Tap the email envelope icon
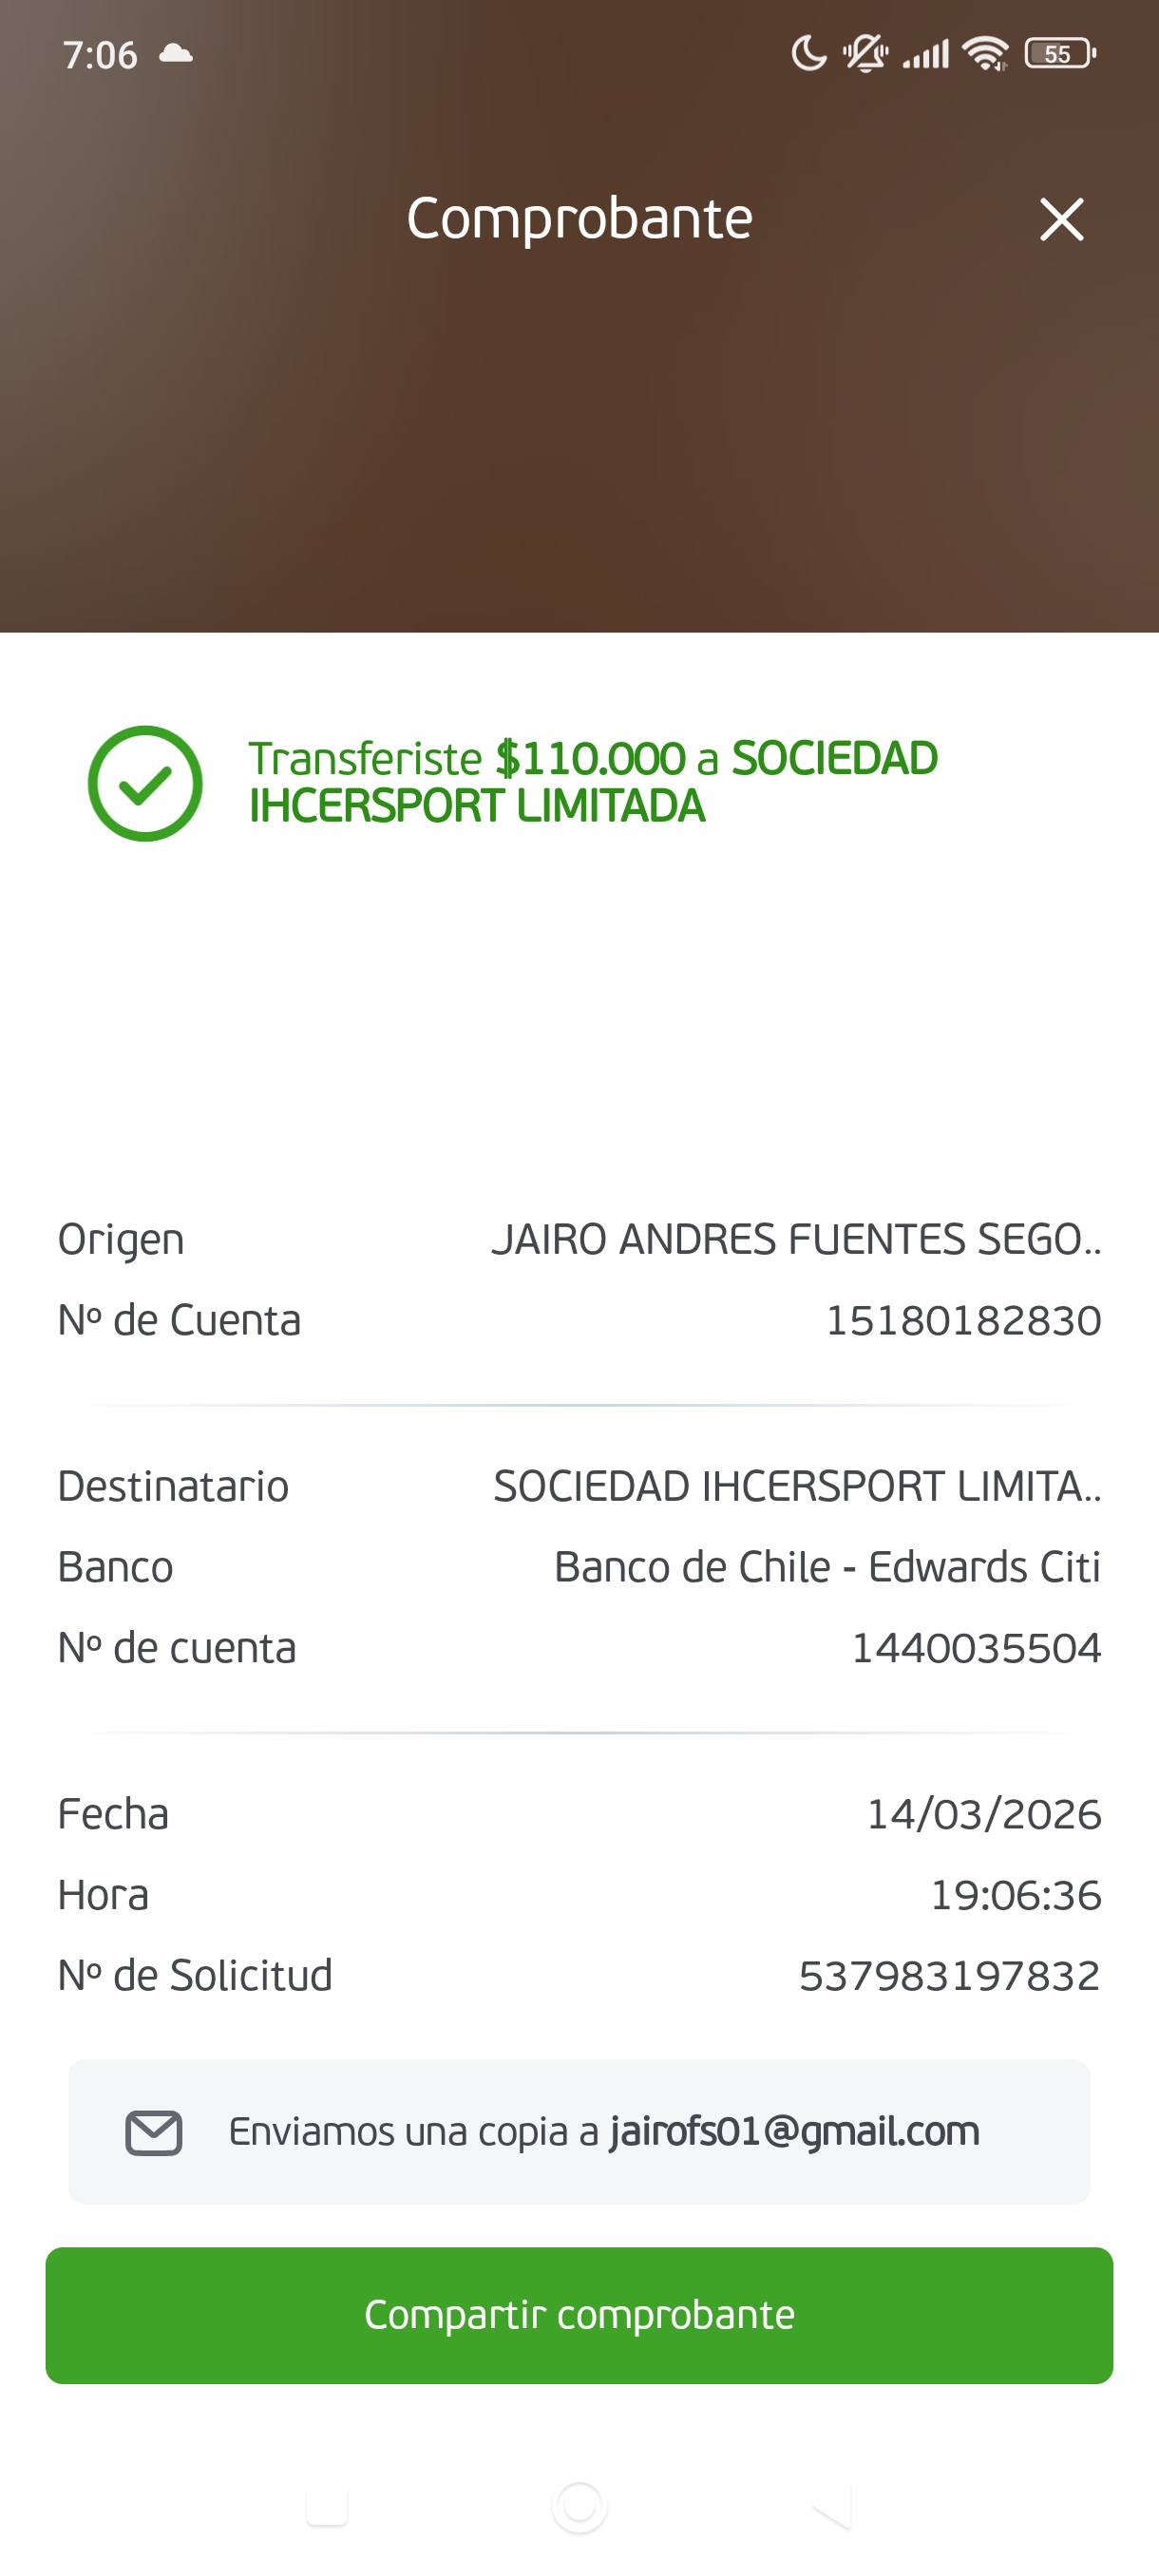Image resolution: width=1159 pixels, height=2576 pixels. 153,2132
